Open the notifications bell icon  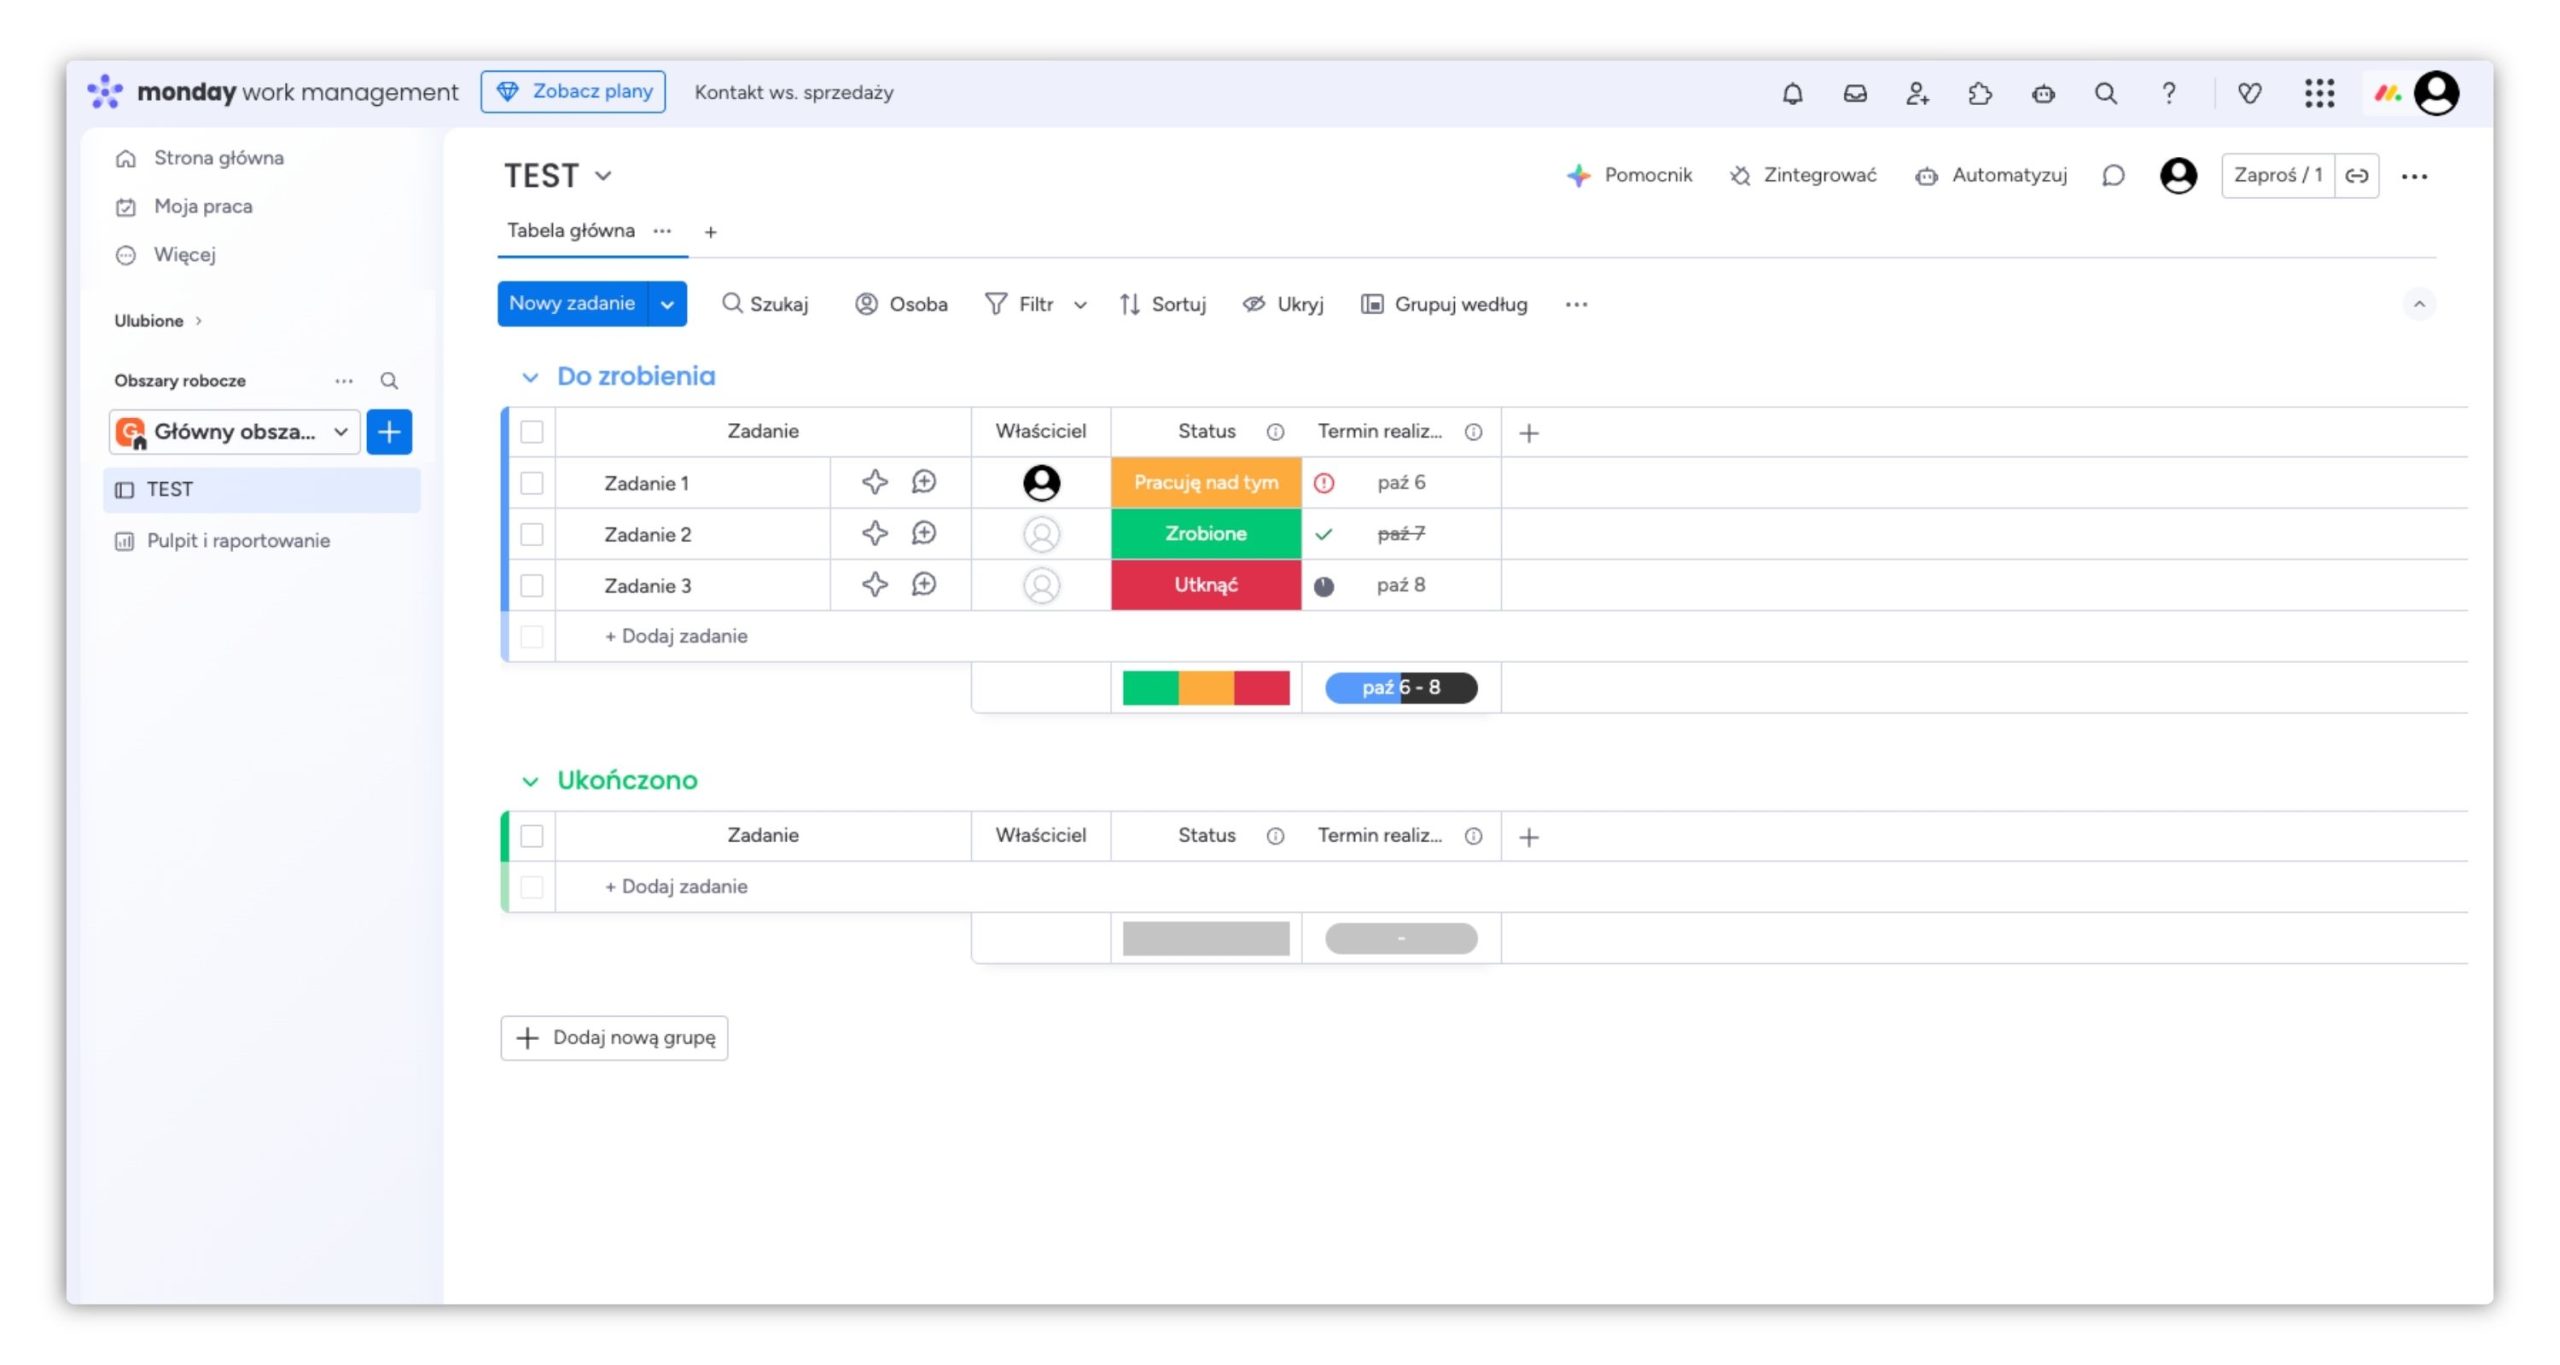1792,93
